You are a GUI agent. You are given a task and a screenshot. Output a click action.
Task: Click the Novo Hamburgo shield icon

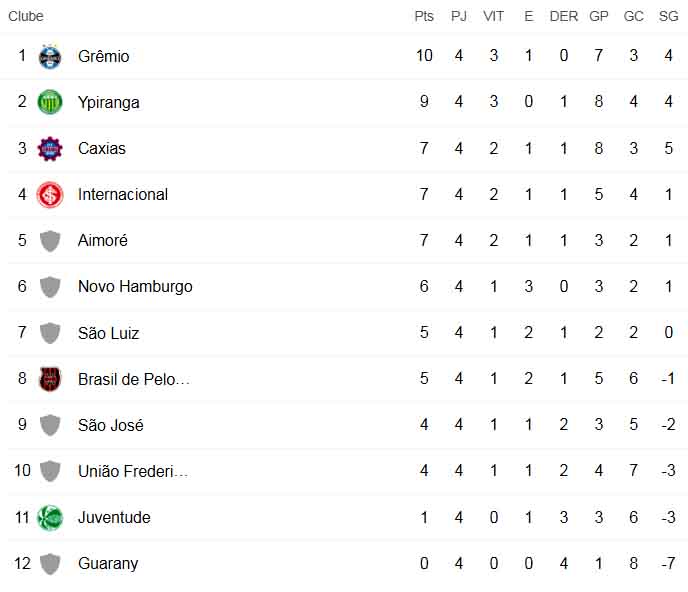click(50, 287)
